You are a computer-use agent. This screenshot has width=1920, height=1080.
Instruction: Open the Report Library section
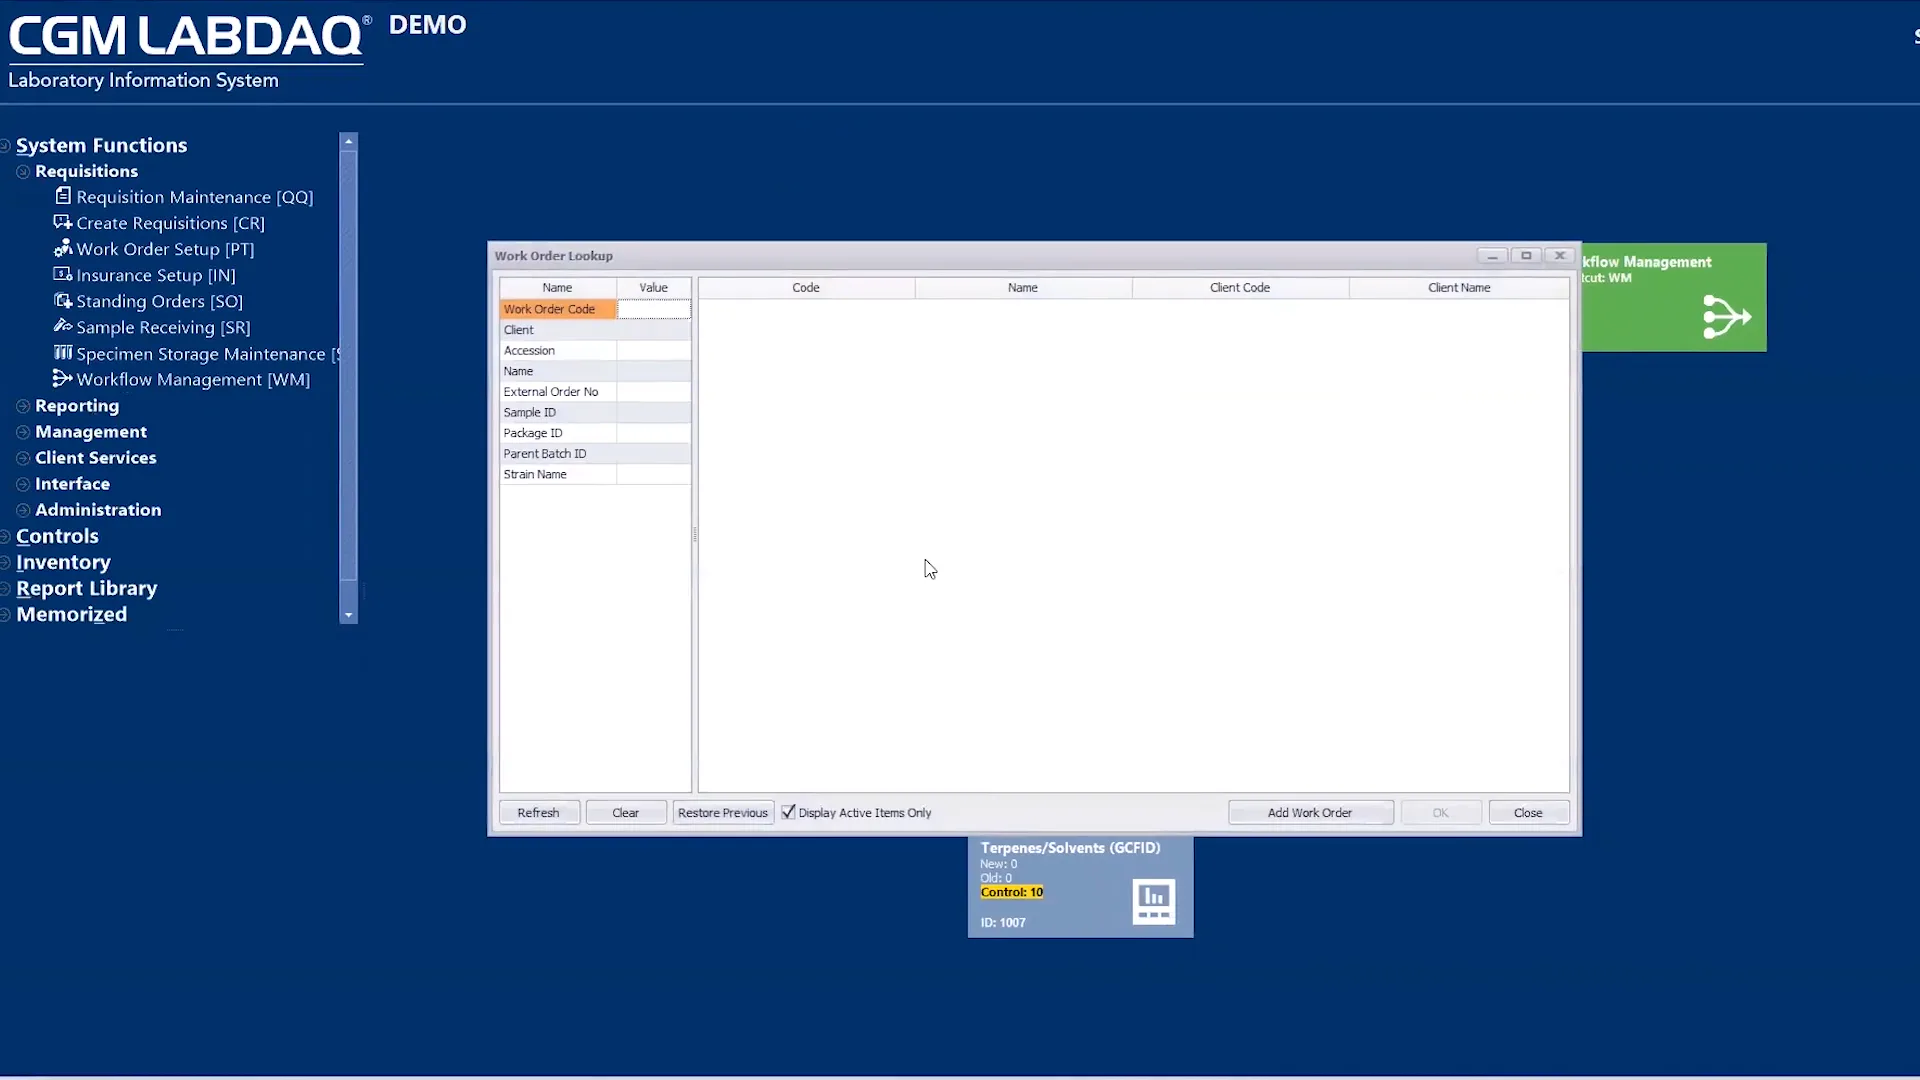(86, 588)
